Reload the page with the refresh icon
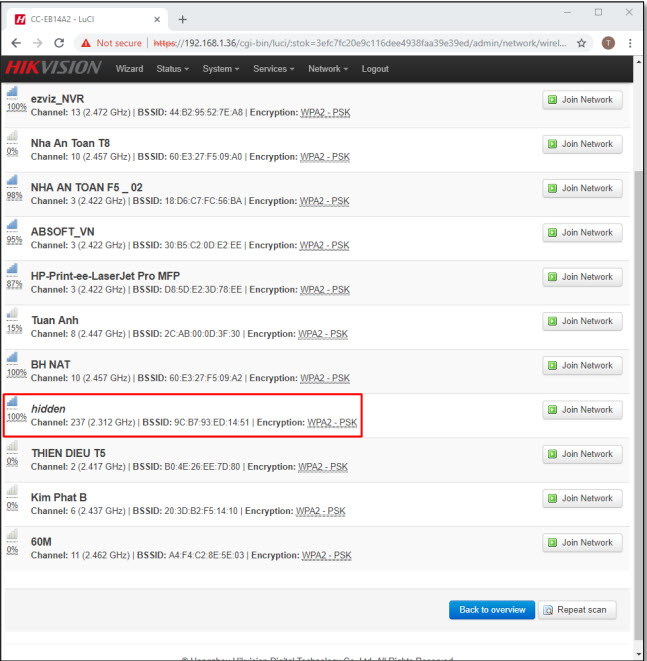This screenshot has height=661, width=647. point(59,43)
